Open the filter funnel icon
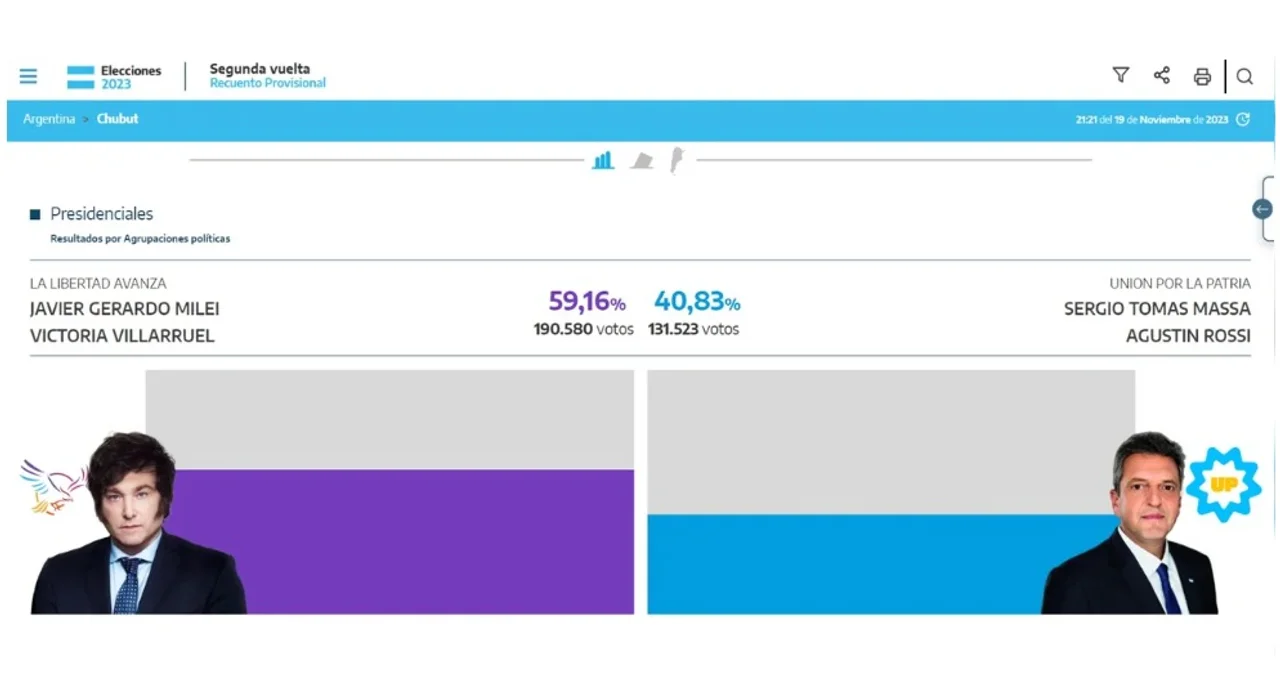The height and width of the screenshot is (688, 1280). click(x=1121, y=75)
